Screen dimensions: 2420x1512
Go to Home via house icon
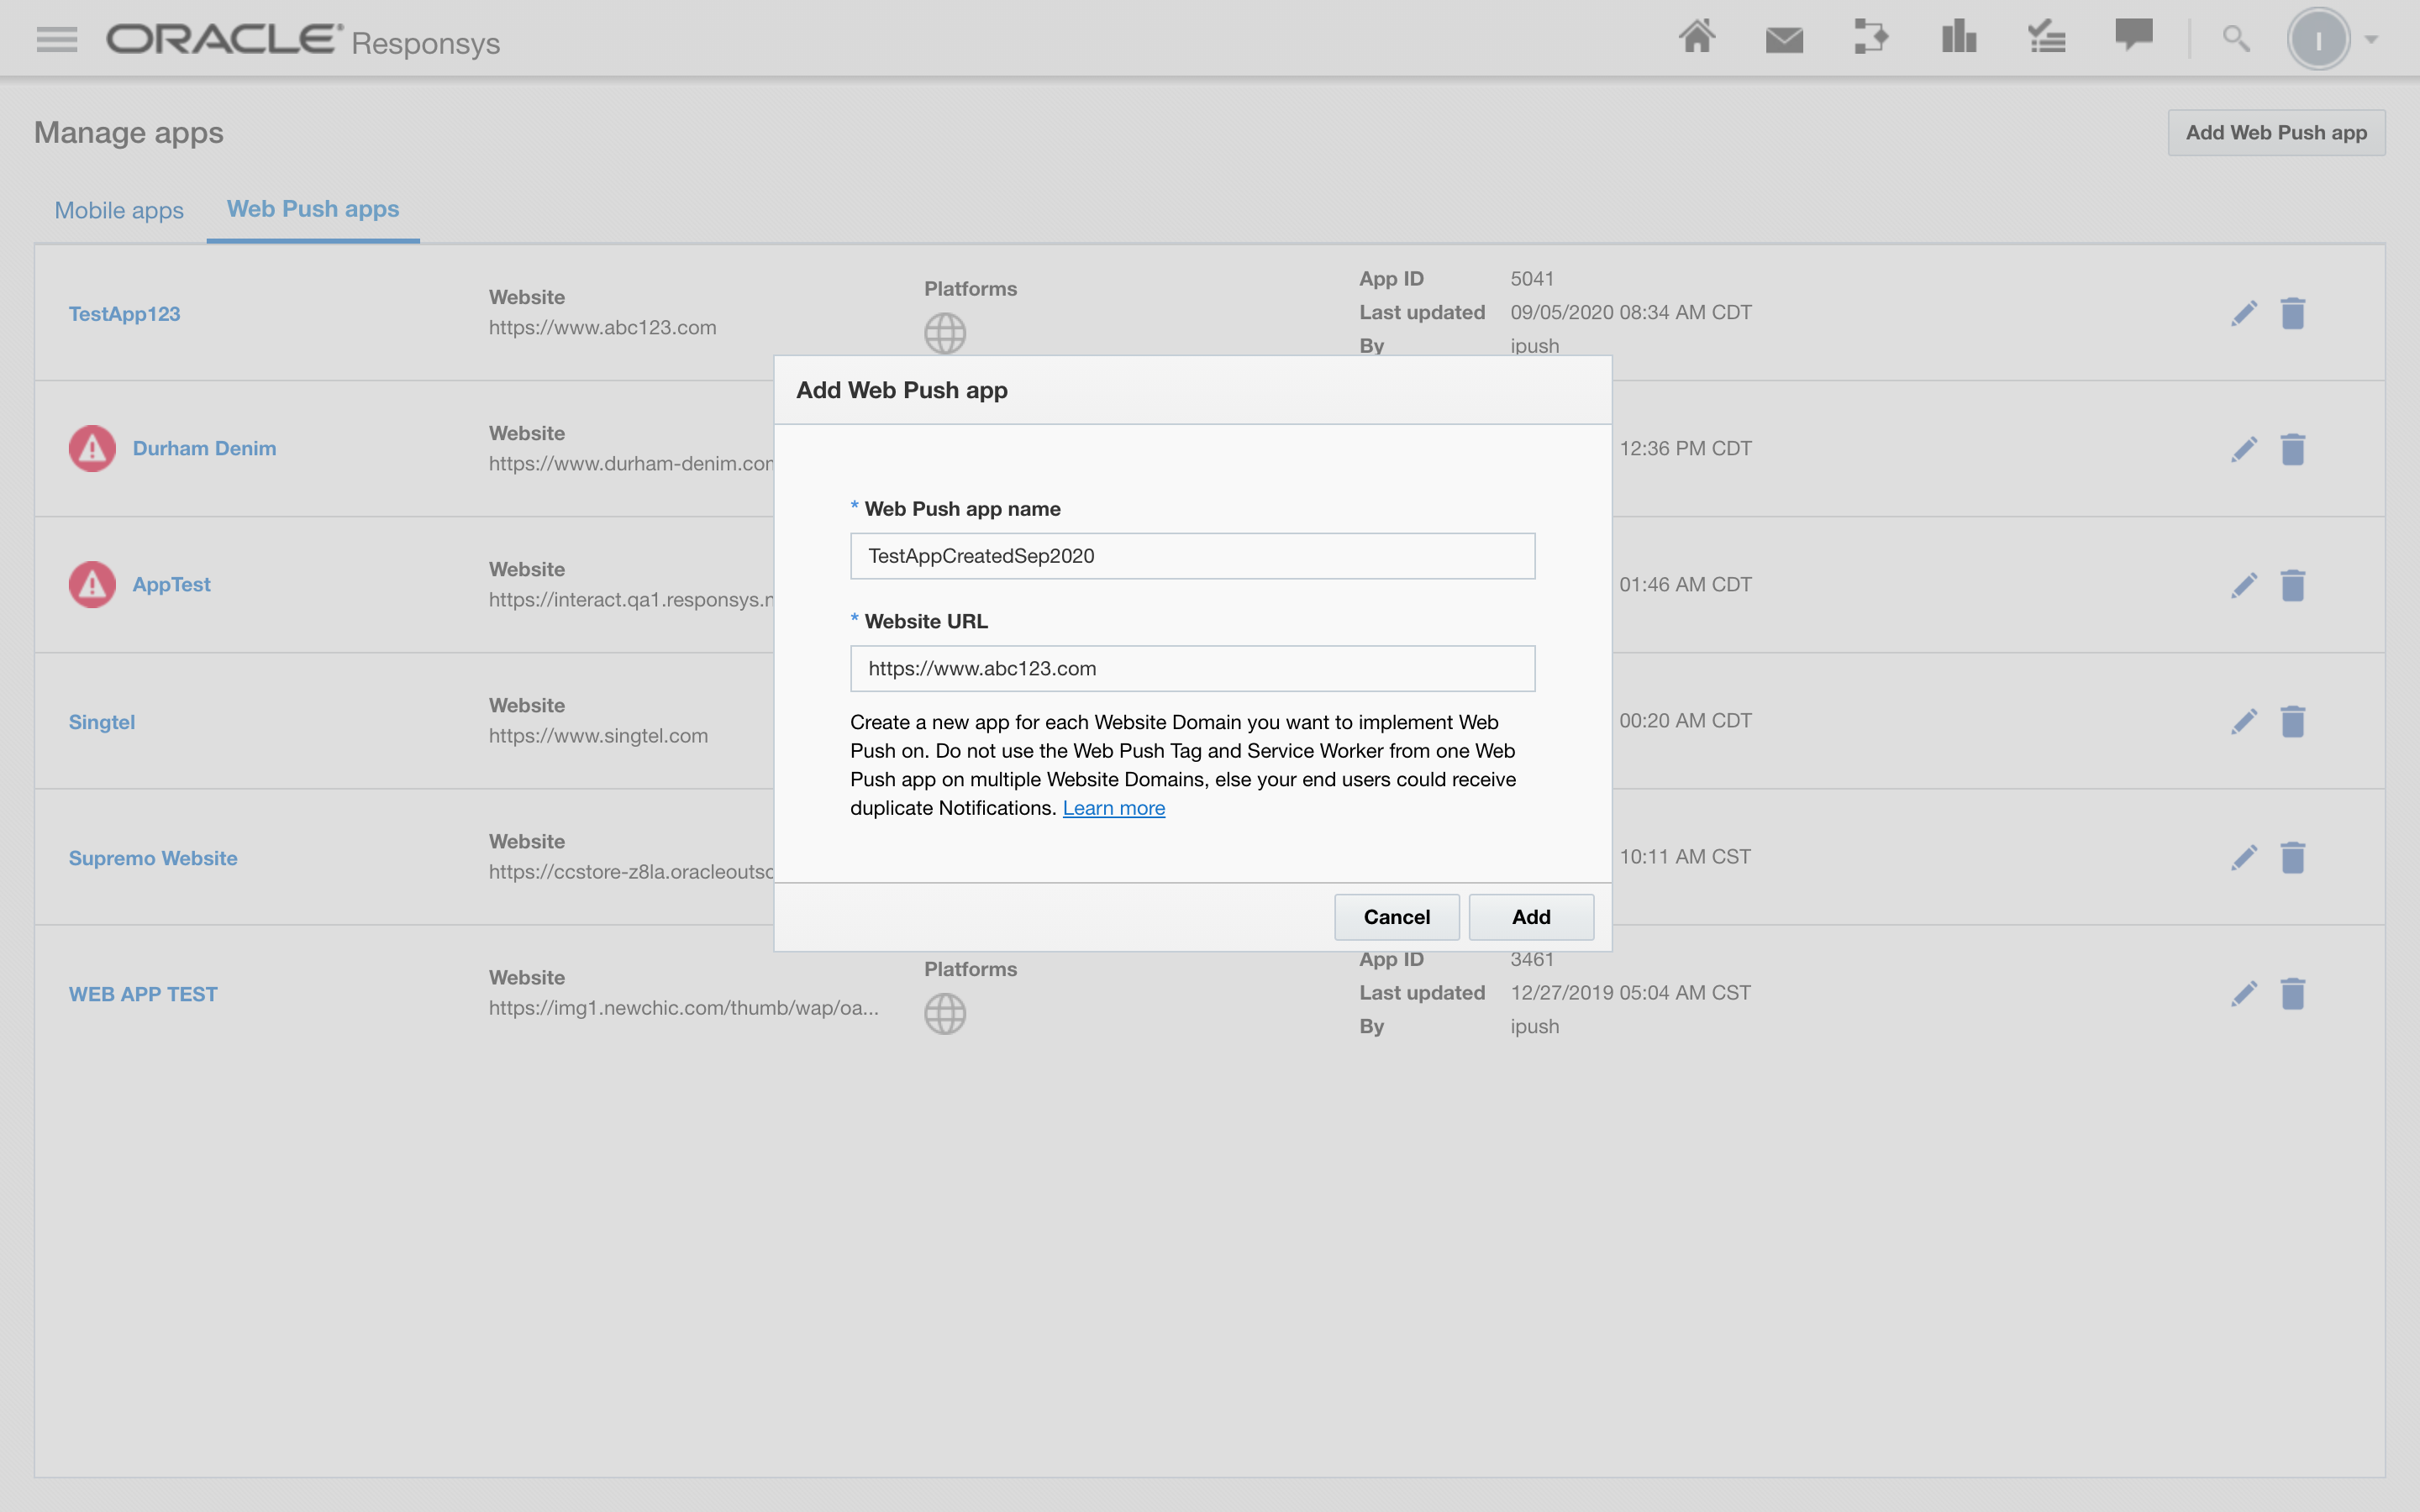coord(1697,38)
